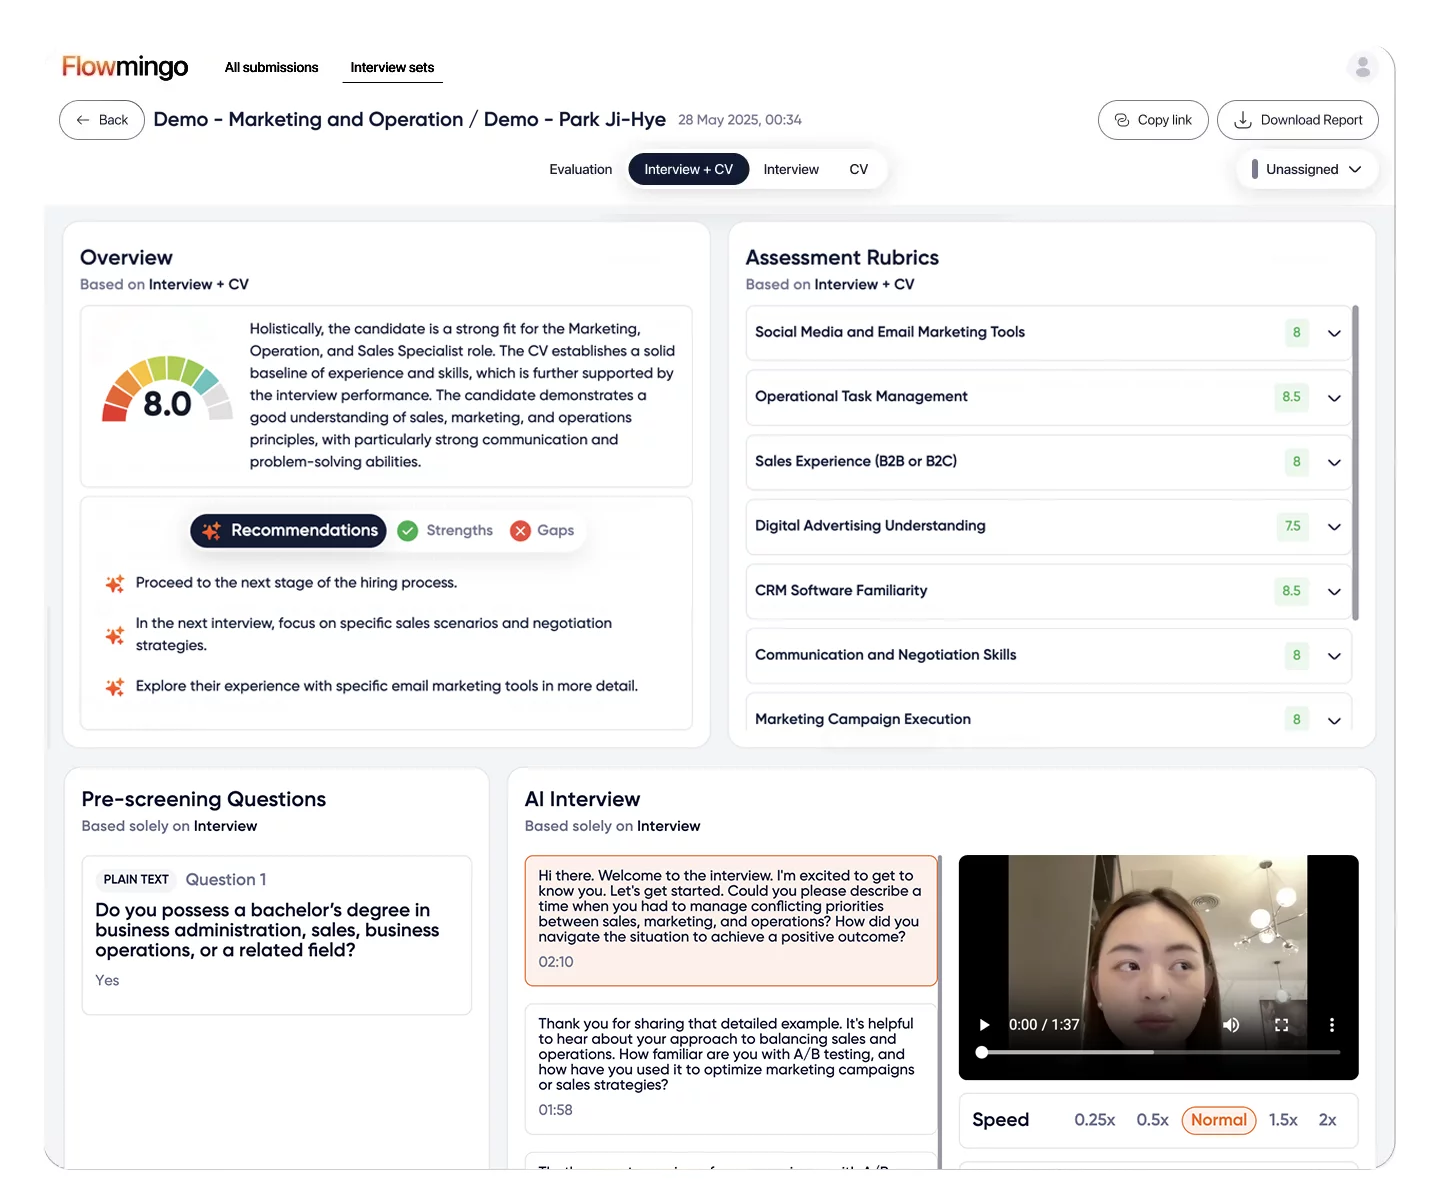
Task: Click the 'Yes' answer text
Action: click(x=107, y=981)
